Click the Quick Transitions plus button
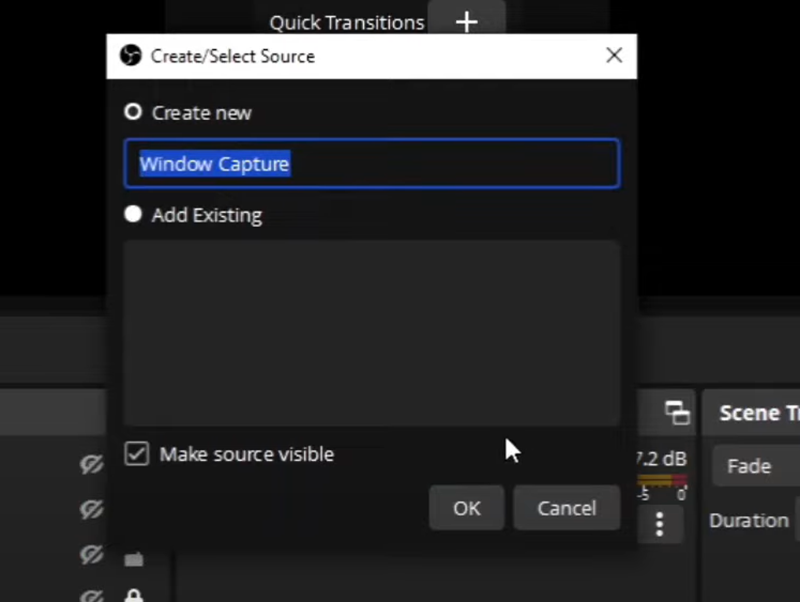Image resolution: width=800 pixels, height=602 pixels. (x=466, y=21)
